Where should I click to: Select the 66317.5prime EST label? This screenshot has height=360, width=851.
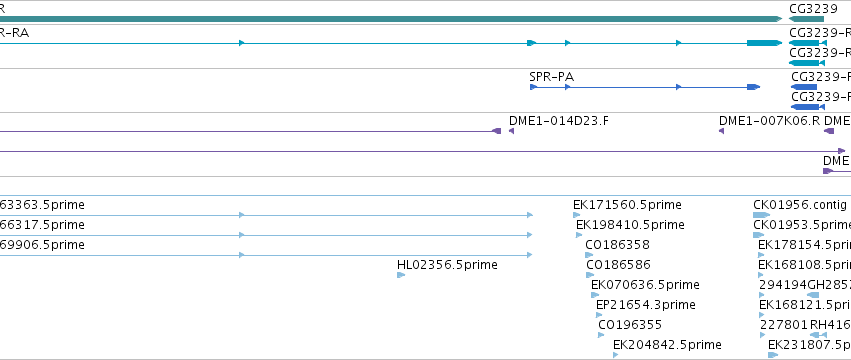[42, 225]
